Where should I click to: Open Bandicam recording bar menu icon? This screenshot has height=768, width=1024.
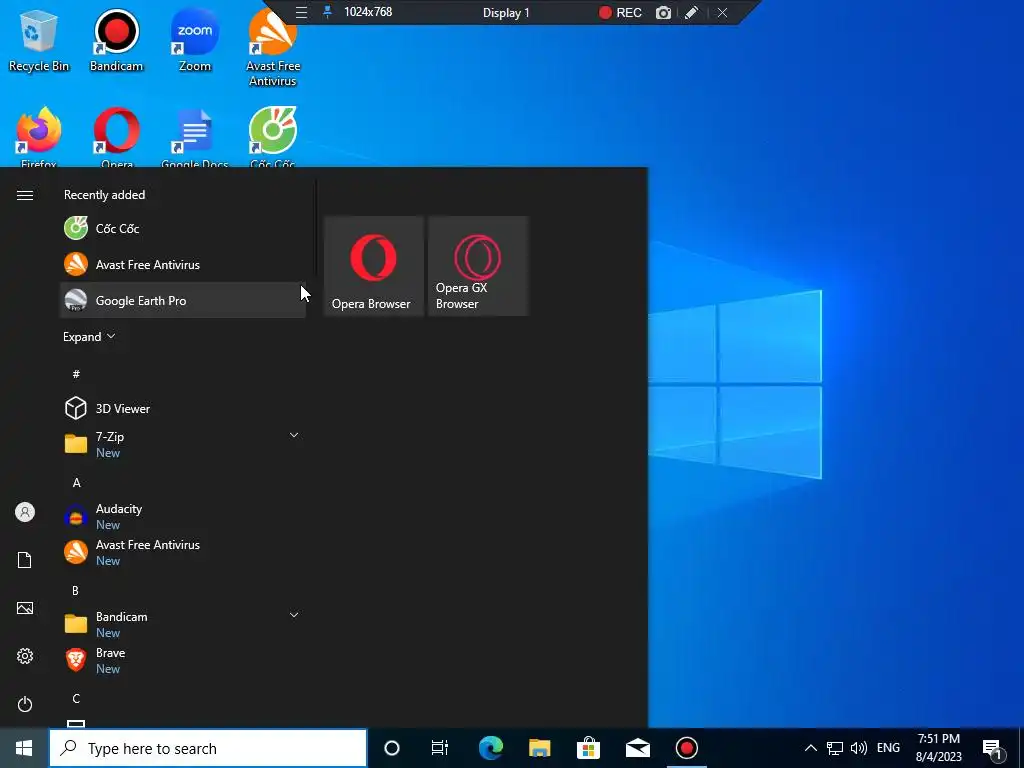(301, 12)
